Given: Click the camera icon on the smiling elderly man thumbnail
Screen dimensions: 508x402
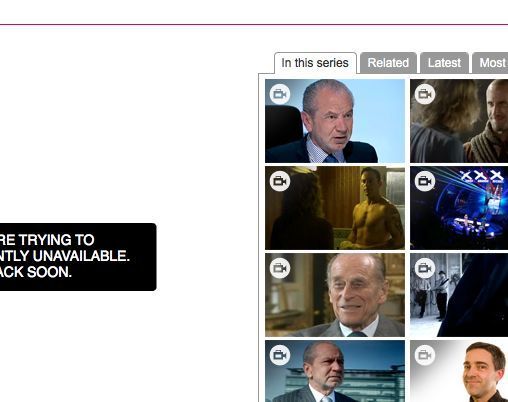Looking at the screenshot, I should click(x=280, y=268).
